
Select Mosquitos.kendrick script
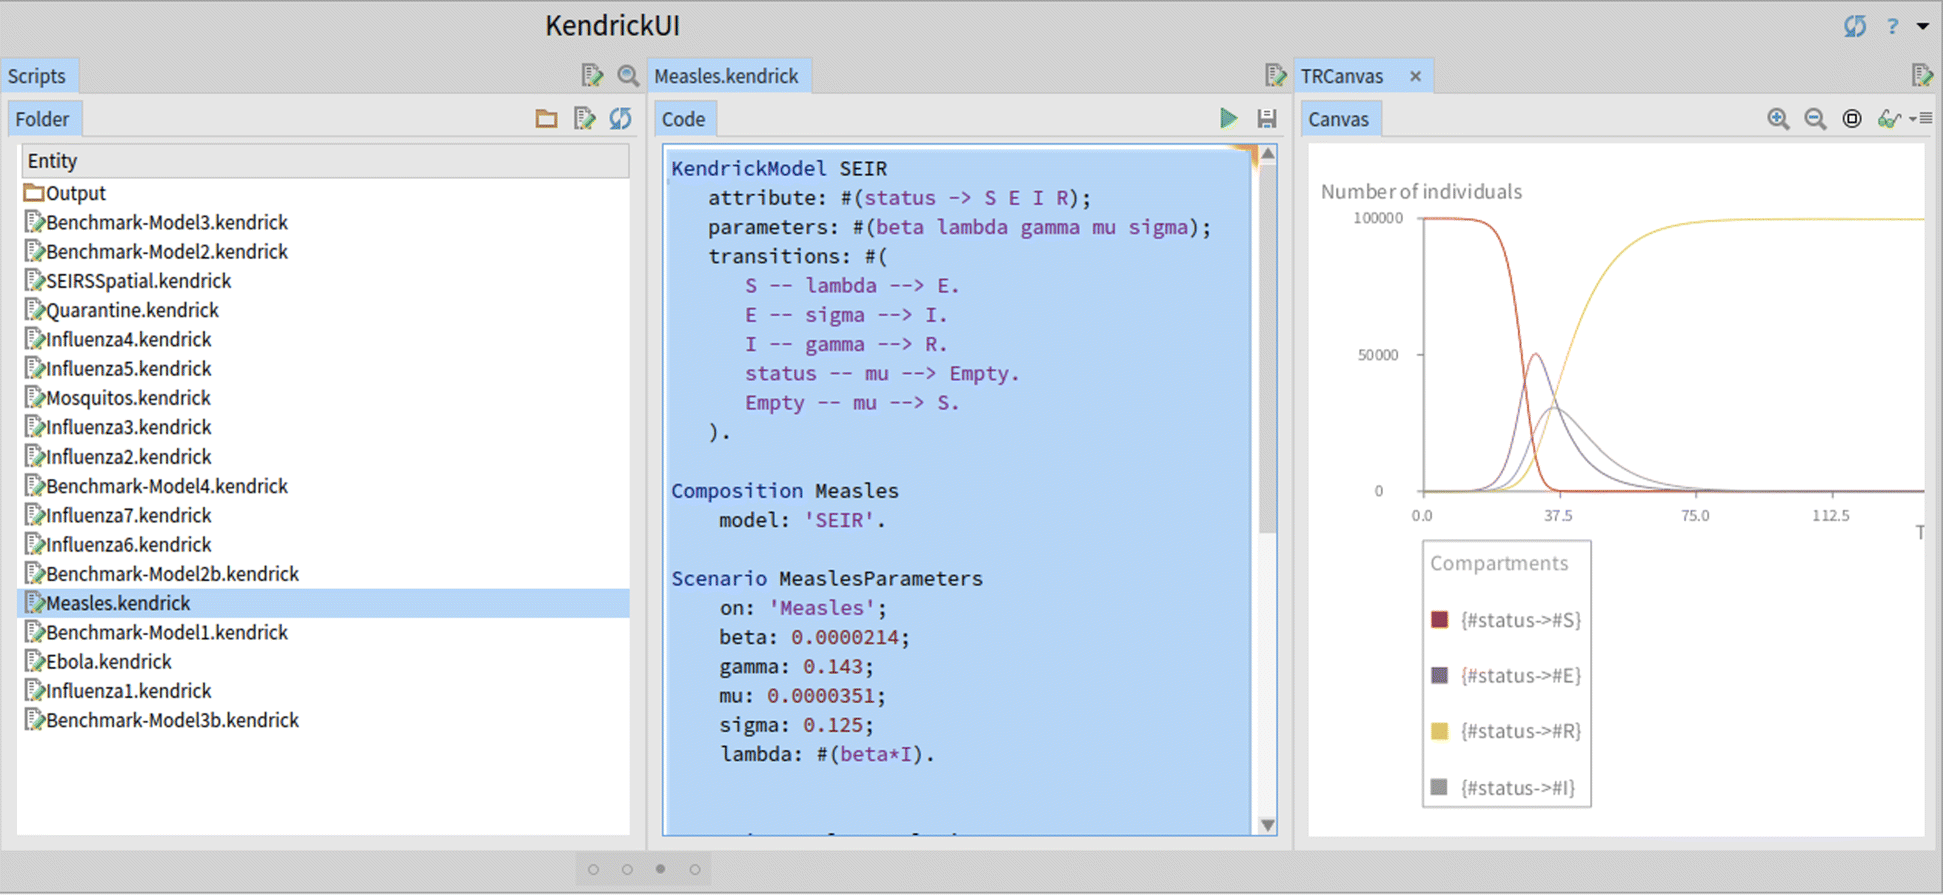(x=118, y=398)
